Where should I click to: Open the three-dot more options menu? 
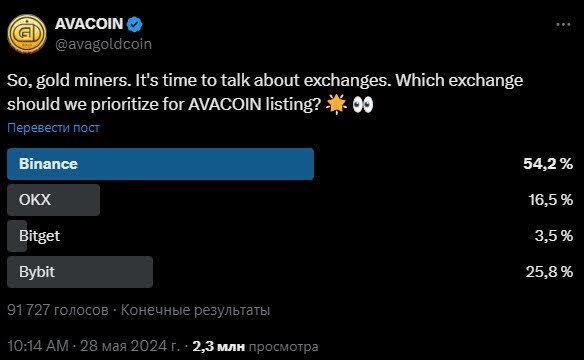[563, 25]
